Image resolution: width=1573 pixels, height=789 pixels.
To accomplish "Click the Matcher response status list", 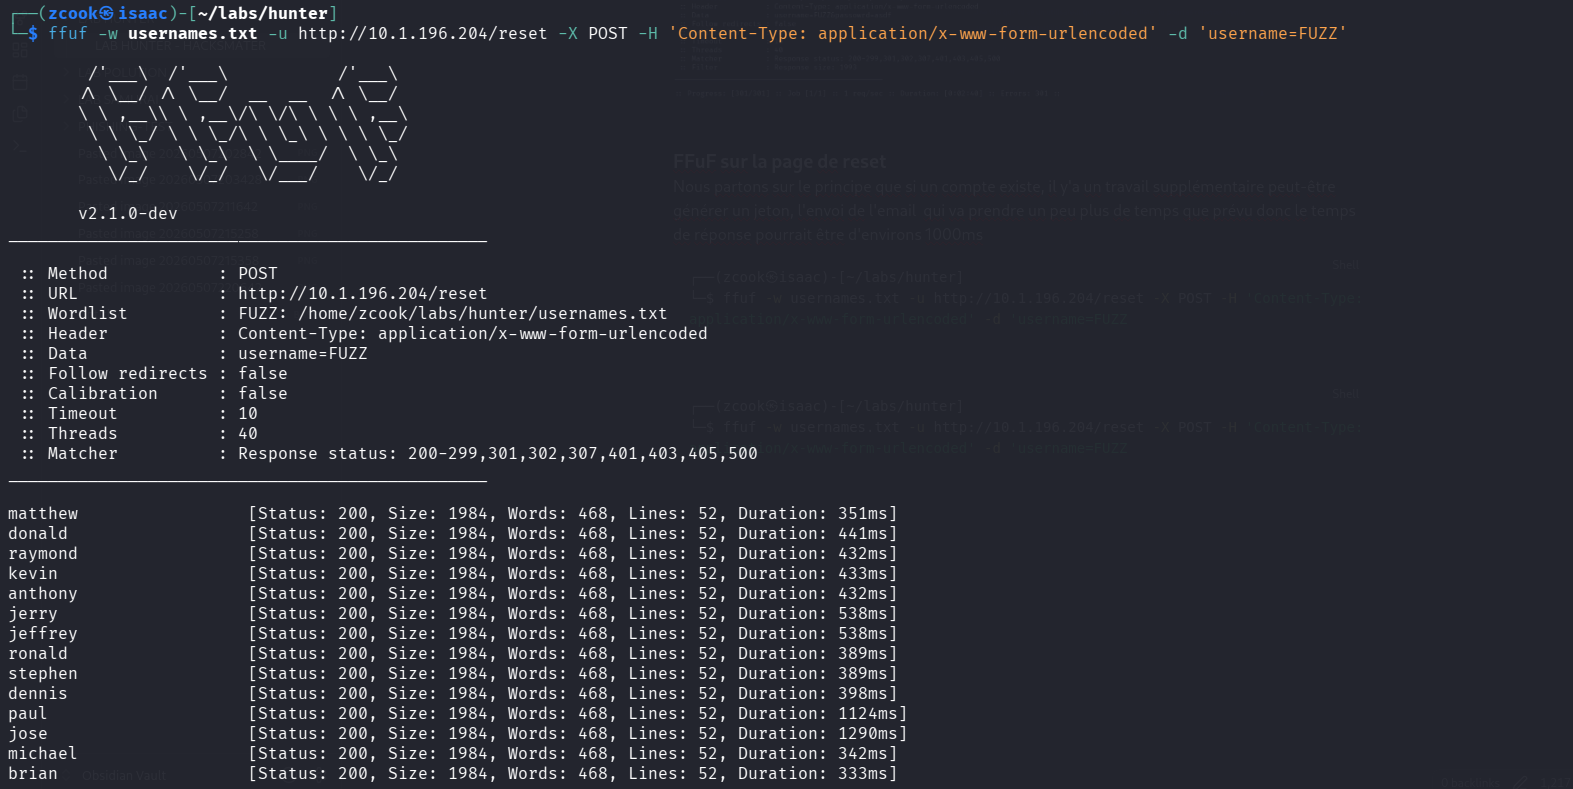I will pyautogui.click(x=498, y=454).
